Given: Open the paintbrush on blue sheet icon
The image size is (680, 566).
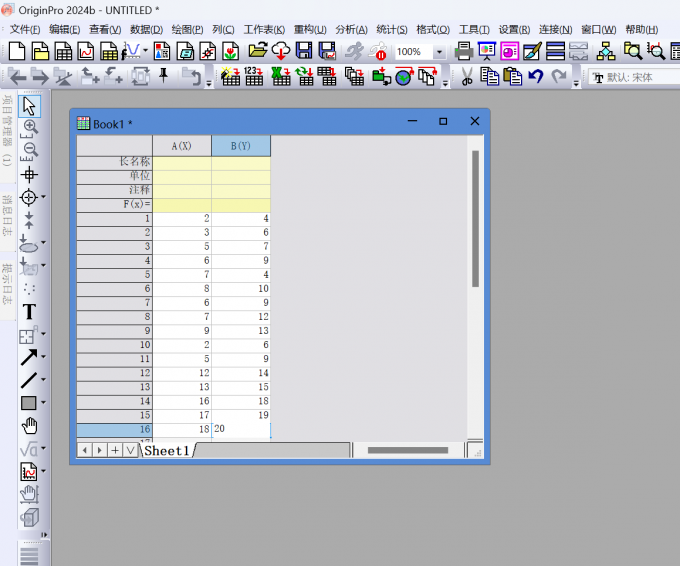Looking at the screenshot, I should pos(532,51).
